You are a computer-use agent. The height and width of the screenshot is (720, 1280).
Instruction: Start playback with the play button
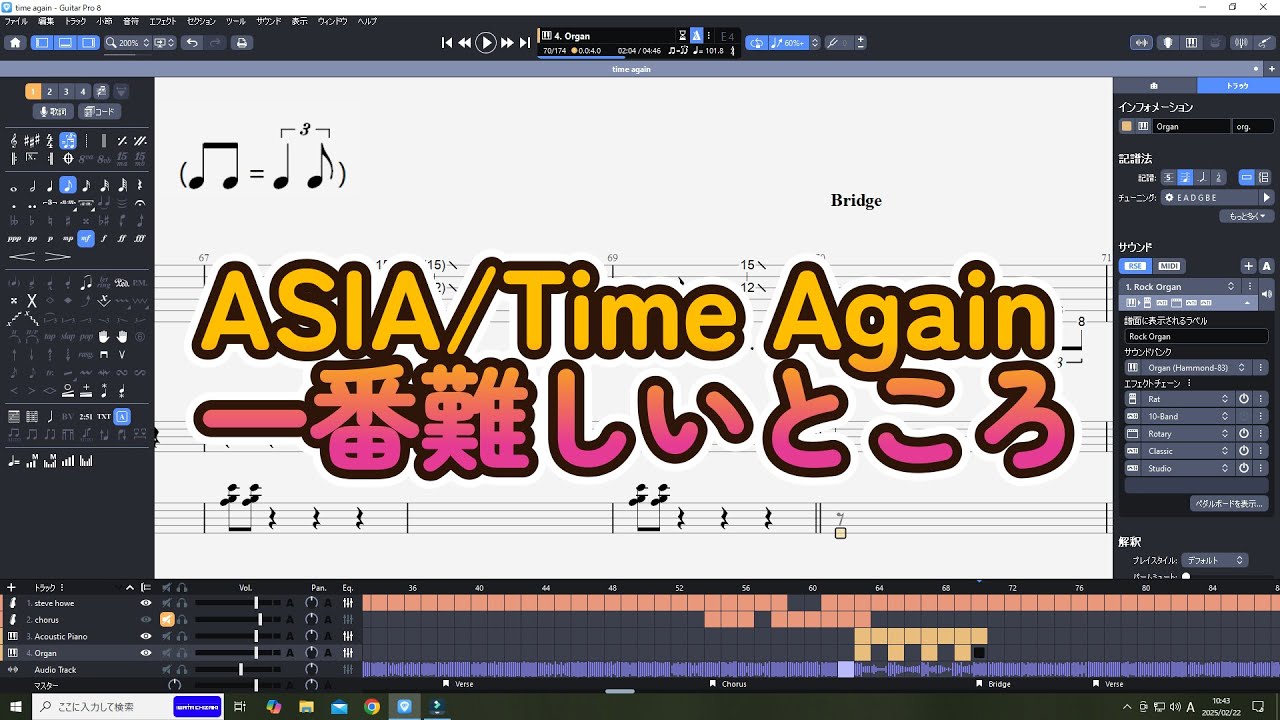tap(486, 43)
